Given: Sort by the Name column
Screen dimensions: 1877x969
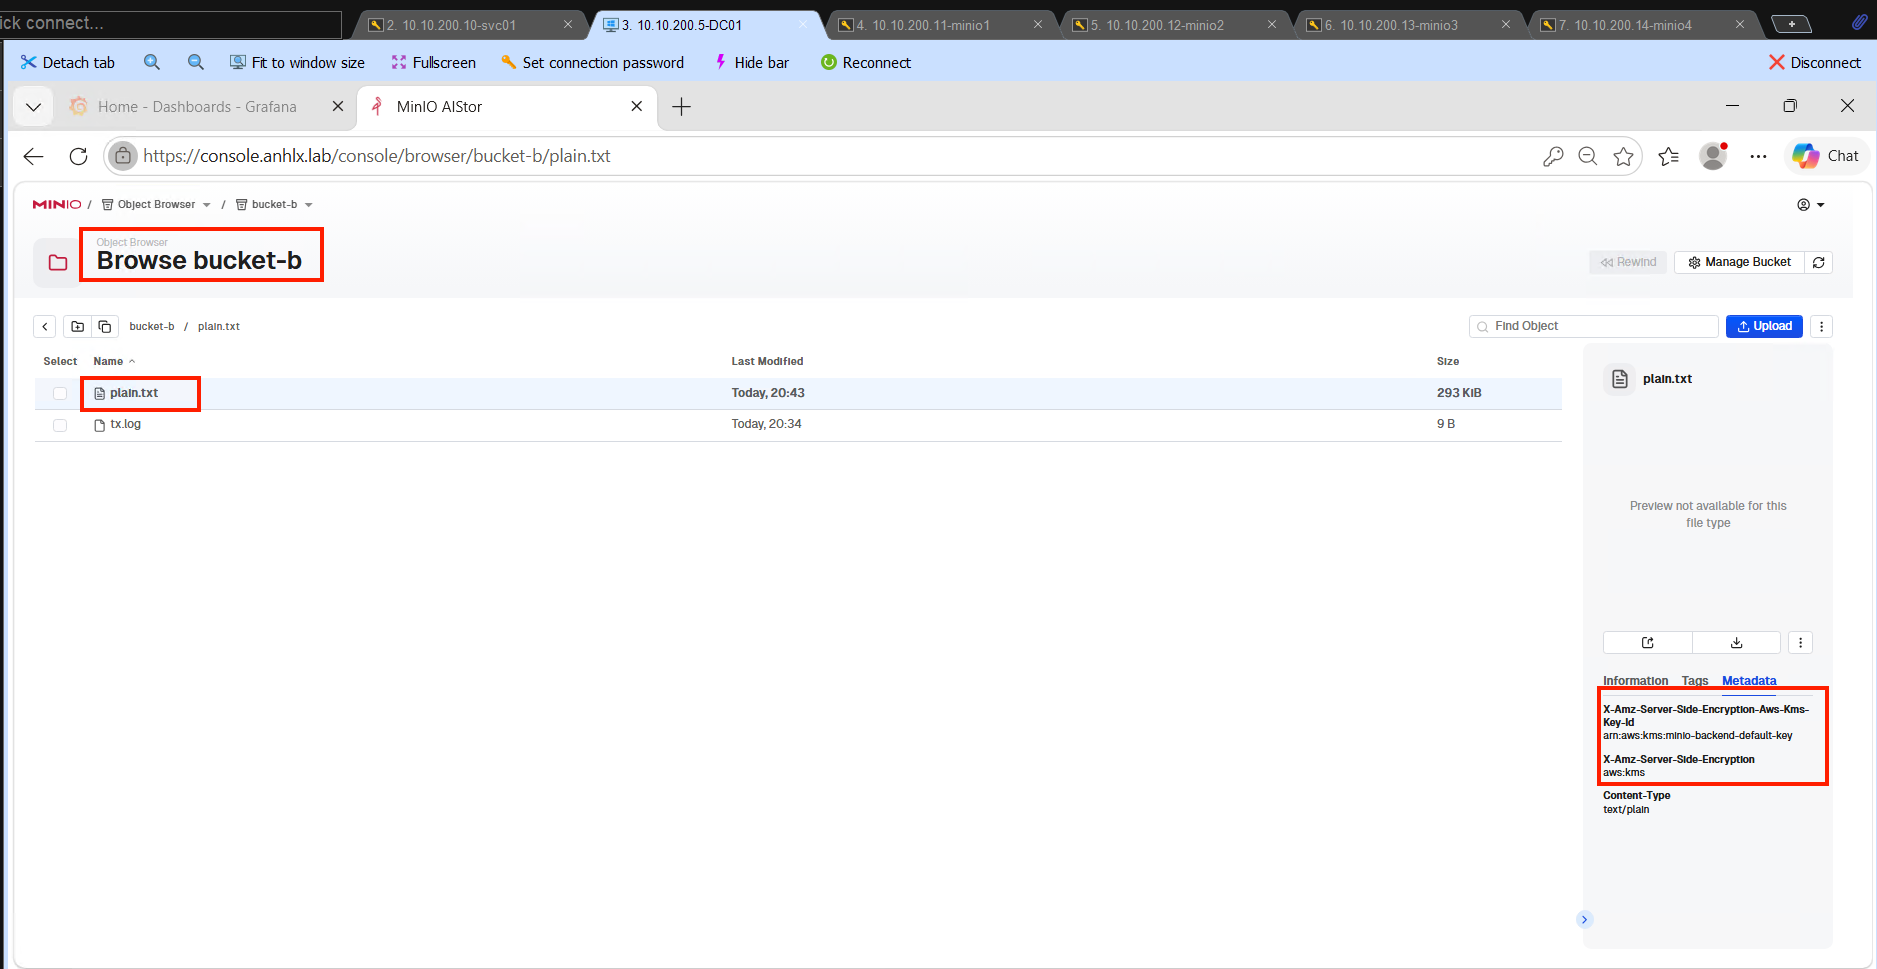Looking at the screenshot, I should pos(114,361).
